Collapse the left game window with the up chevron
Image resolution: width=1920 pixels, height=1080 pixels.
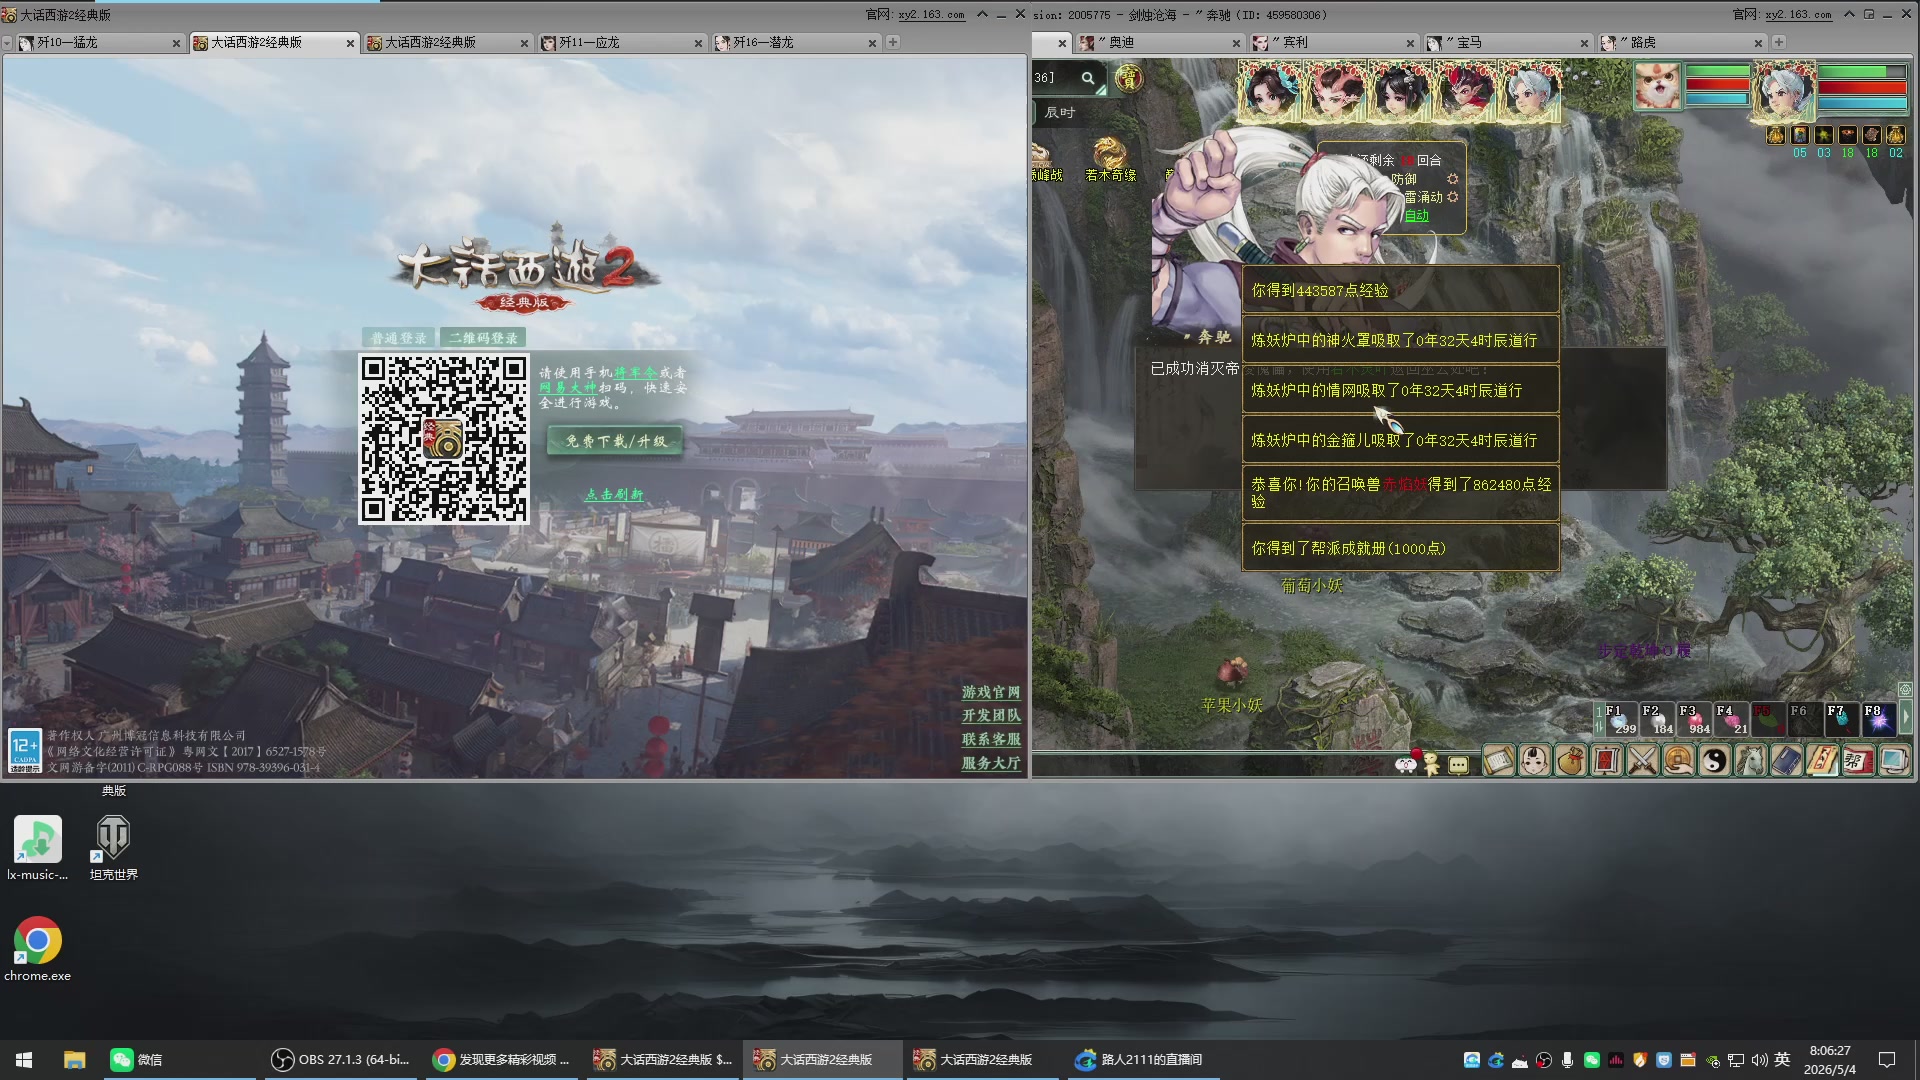click(x=982, y=14)
